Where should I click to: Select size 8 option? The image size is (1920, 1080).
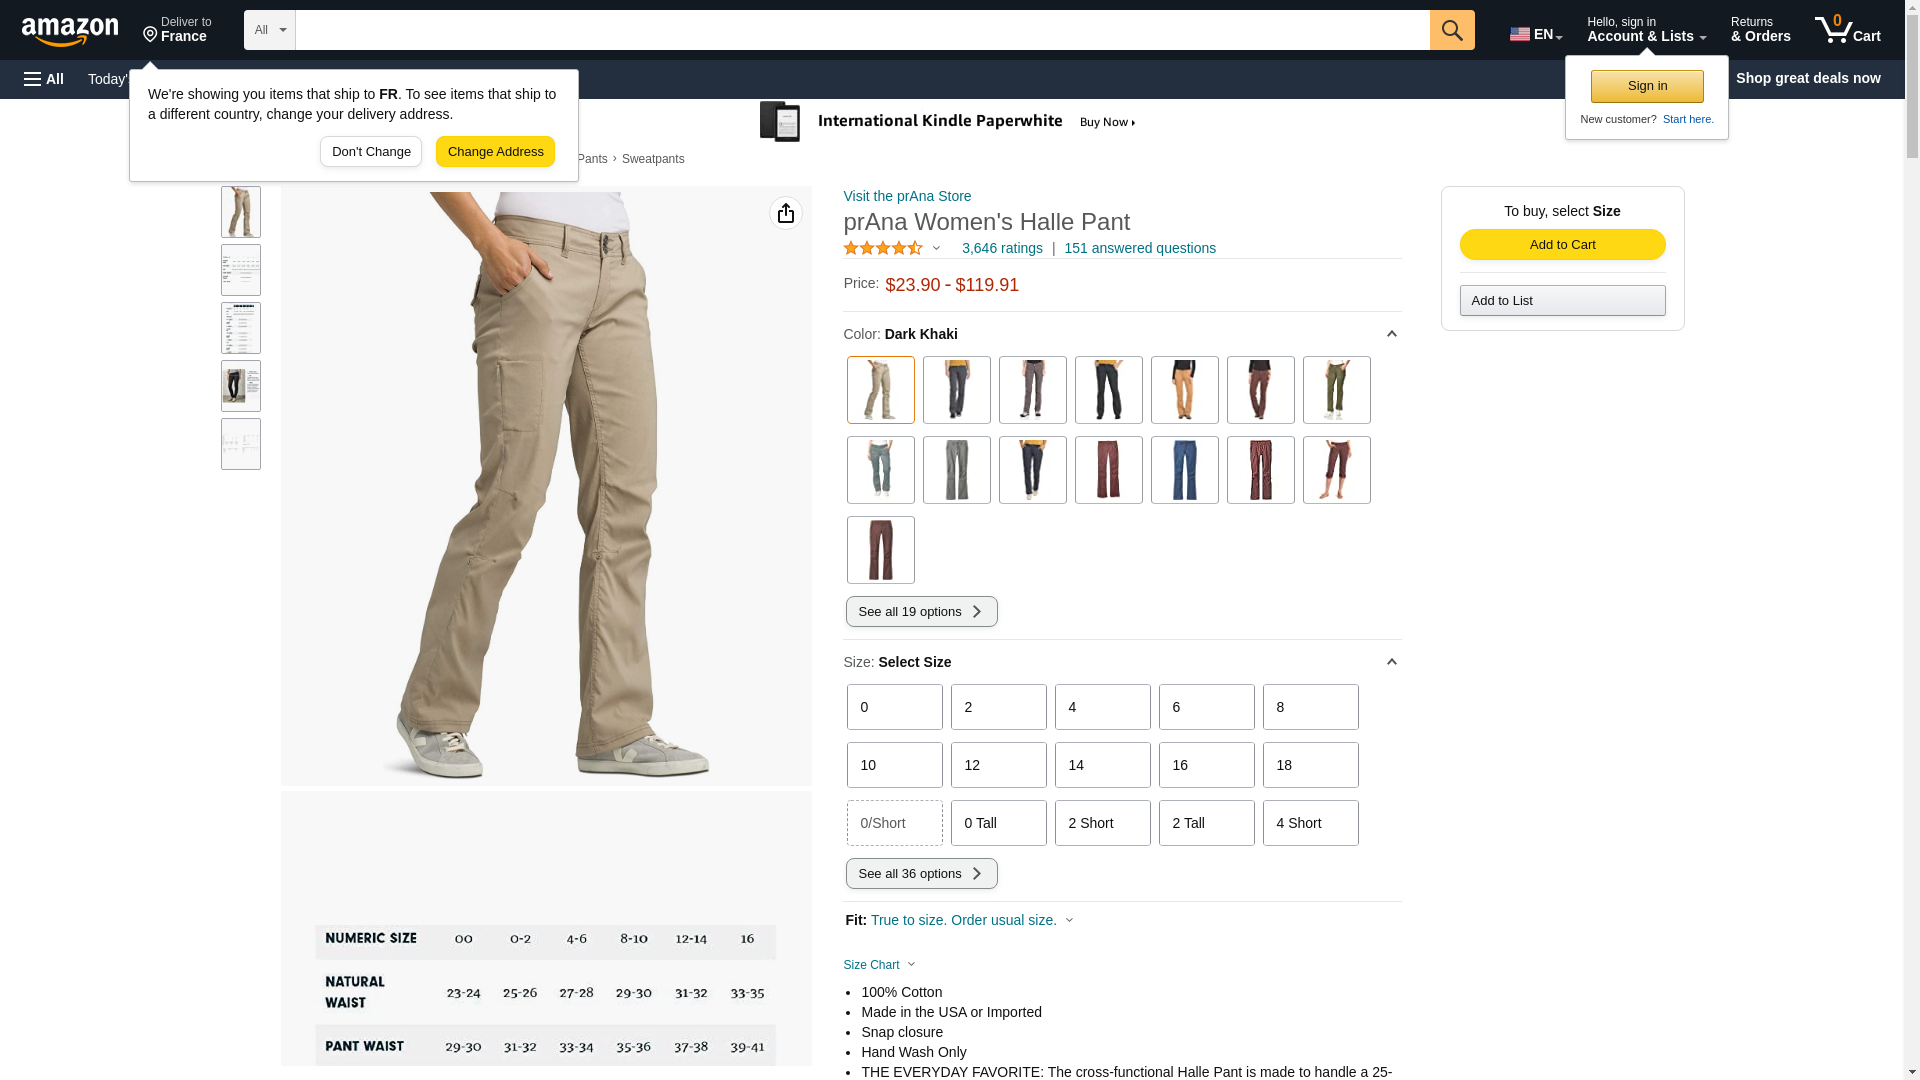[1310, 707]
